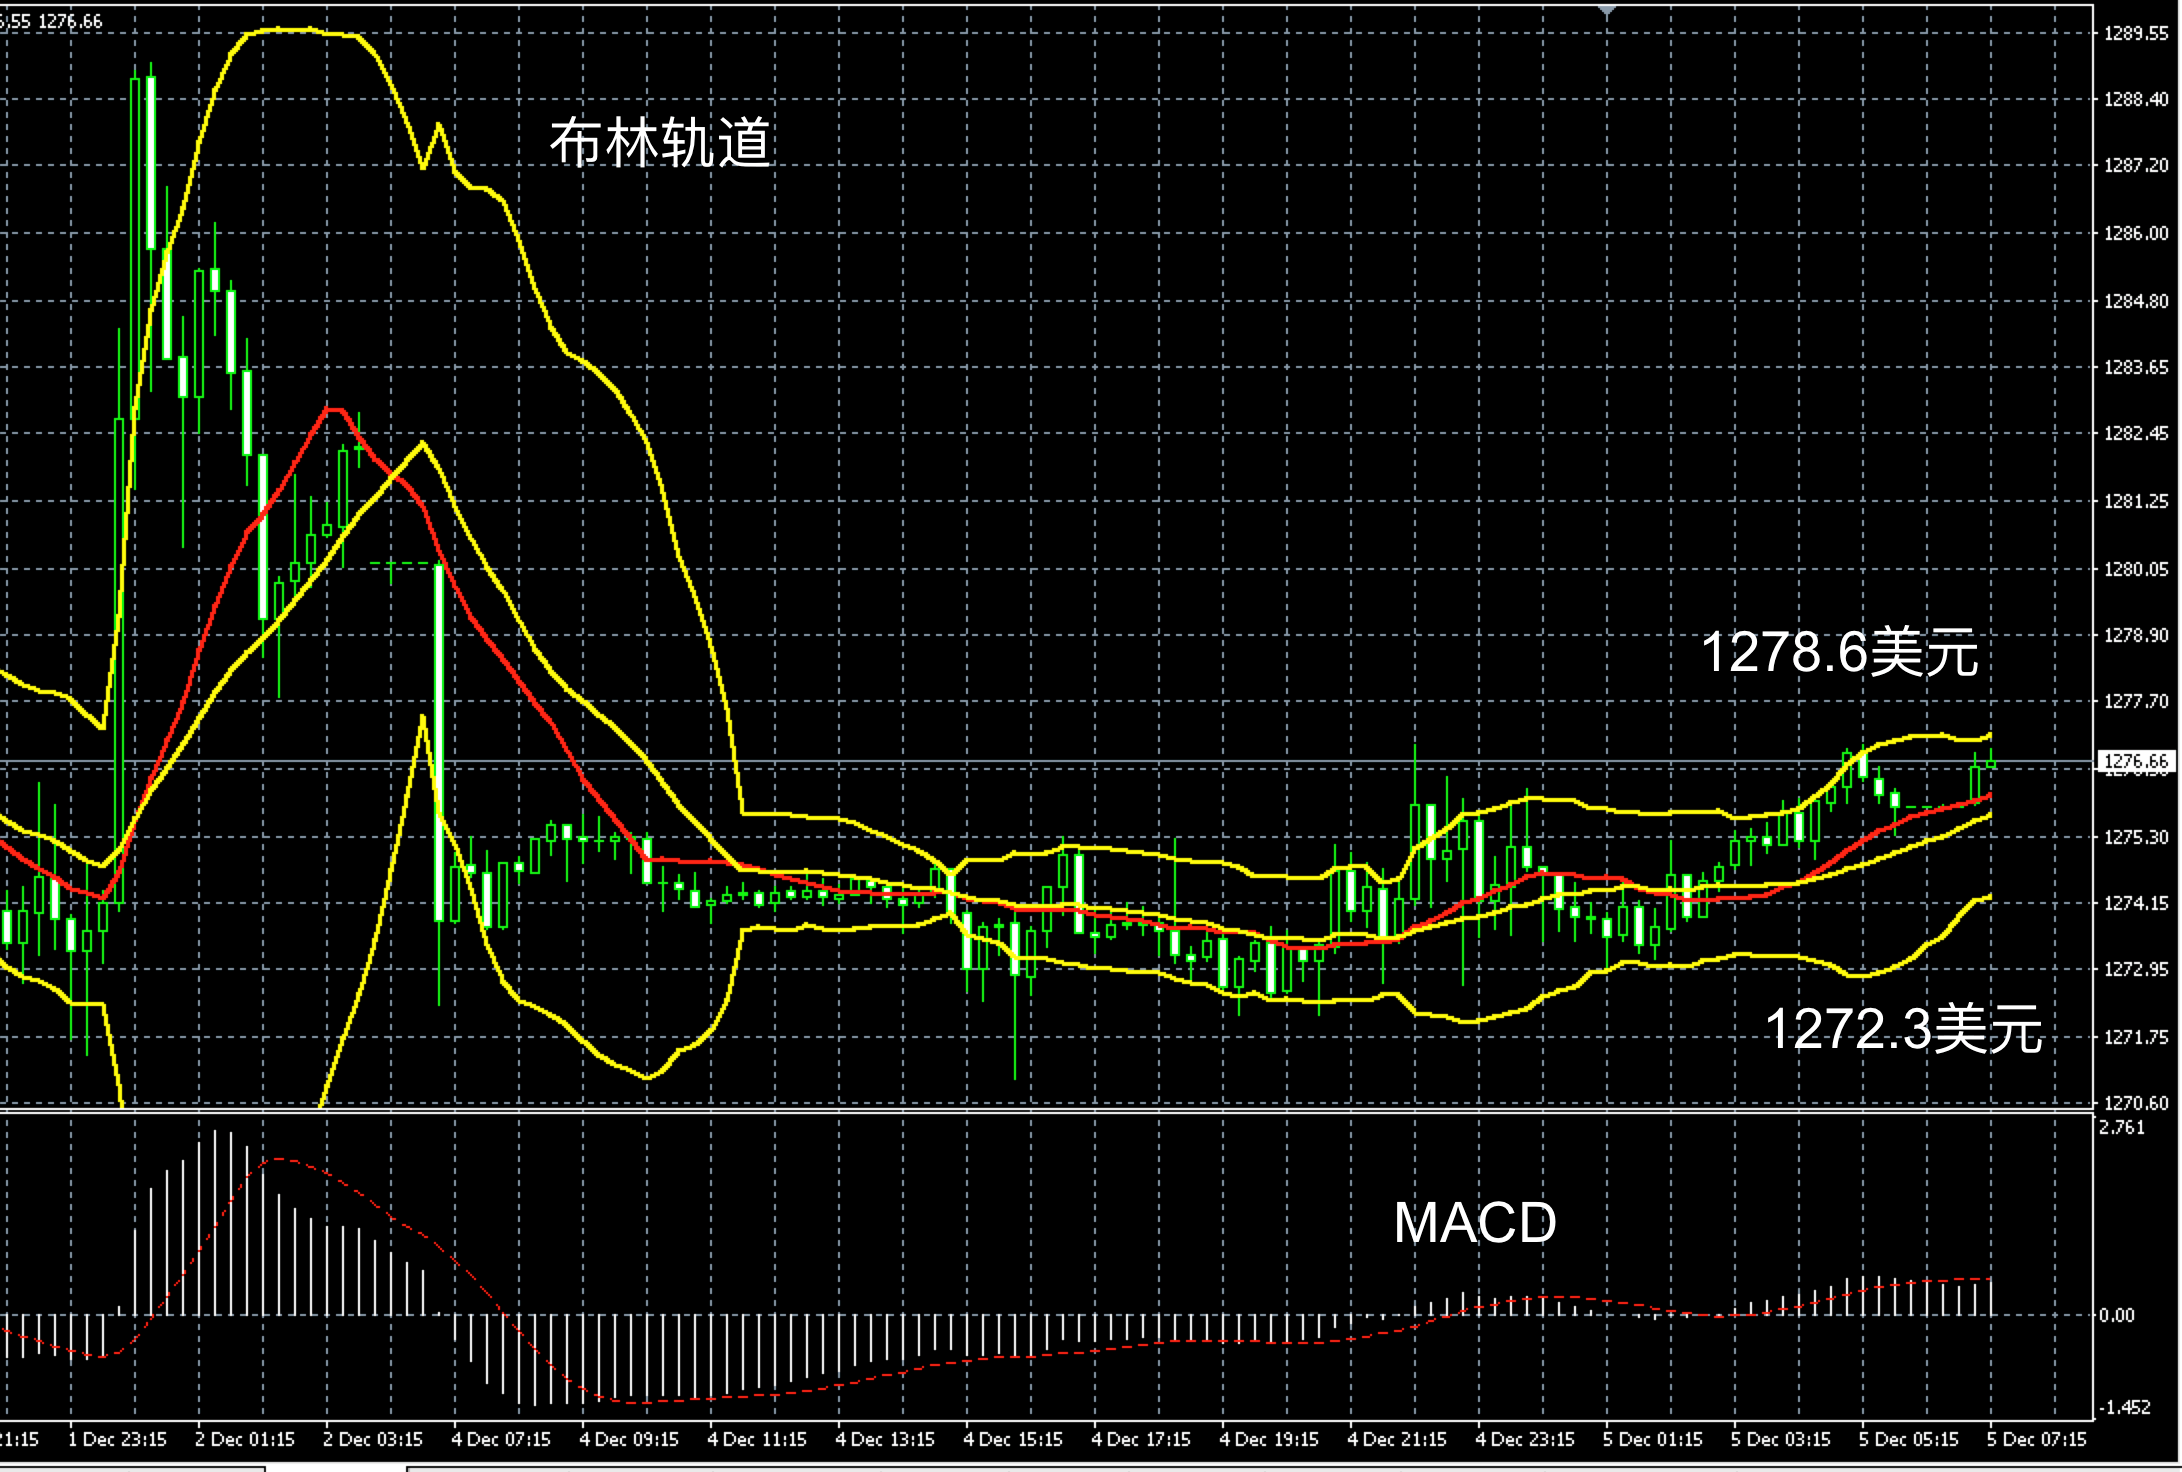Click the 1289.55 price scale label
The height and width of the screenshot is (1472, 2182).
point(2136,33)
